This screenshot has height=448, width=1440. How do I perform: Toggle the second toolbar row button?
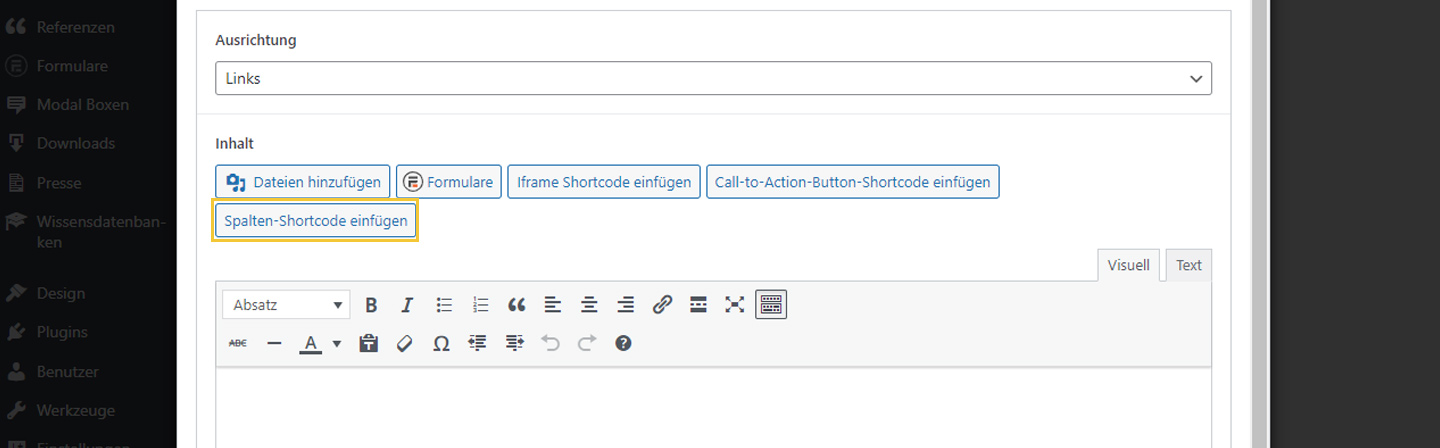click(x=771, y=305)
